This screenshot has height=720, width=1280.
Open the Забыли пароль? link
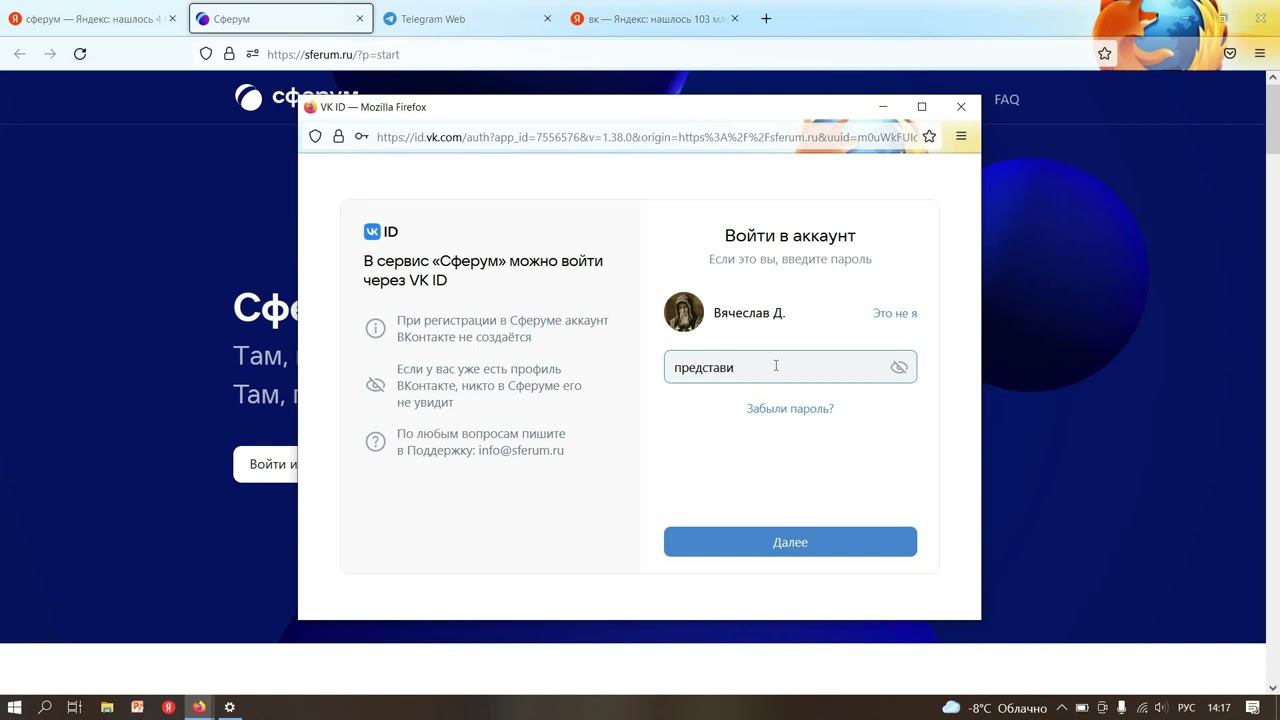(790, 408)
